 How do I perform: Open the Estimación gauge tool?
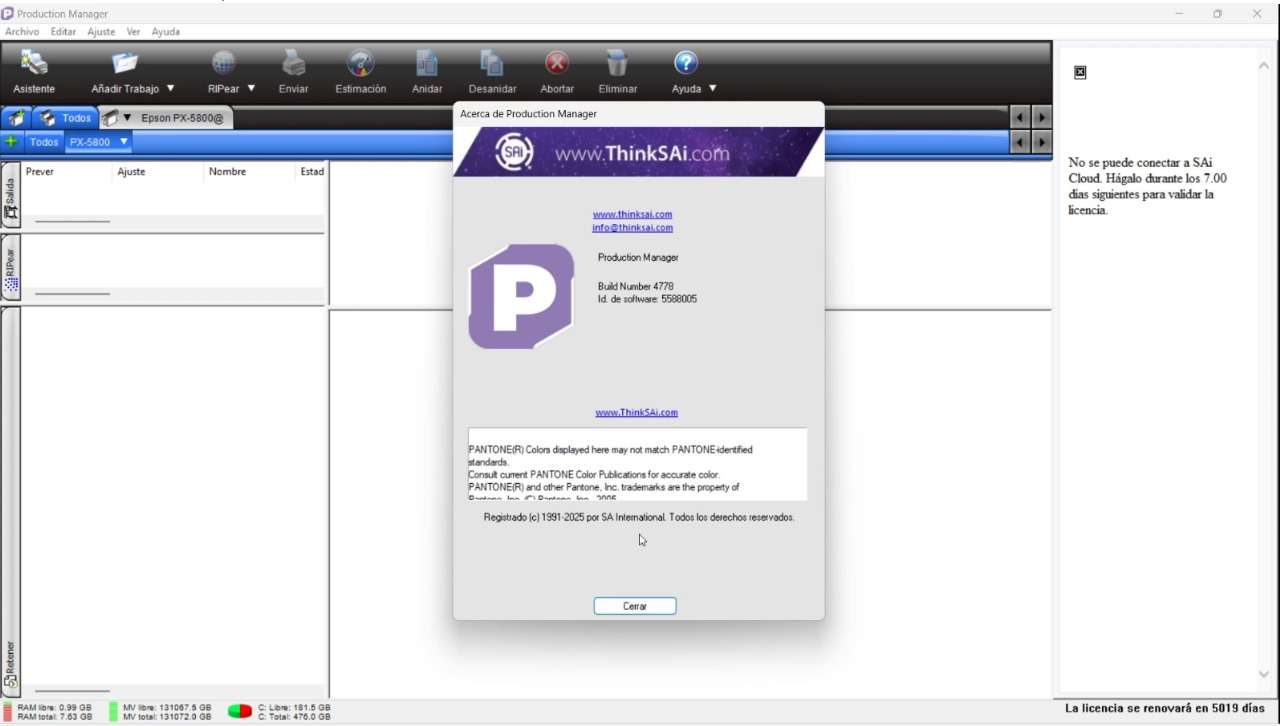[x=360, y=64]
